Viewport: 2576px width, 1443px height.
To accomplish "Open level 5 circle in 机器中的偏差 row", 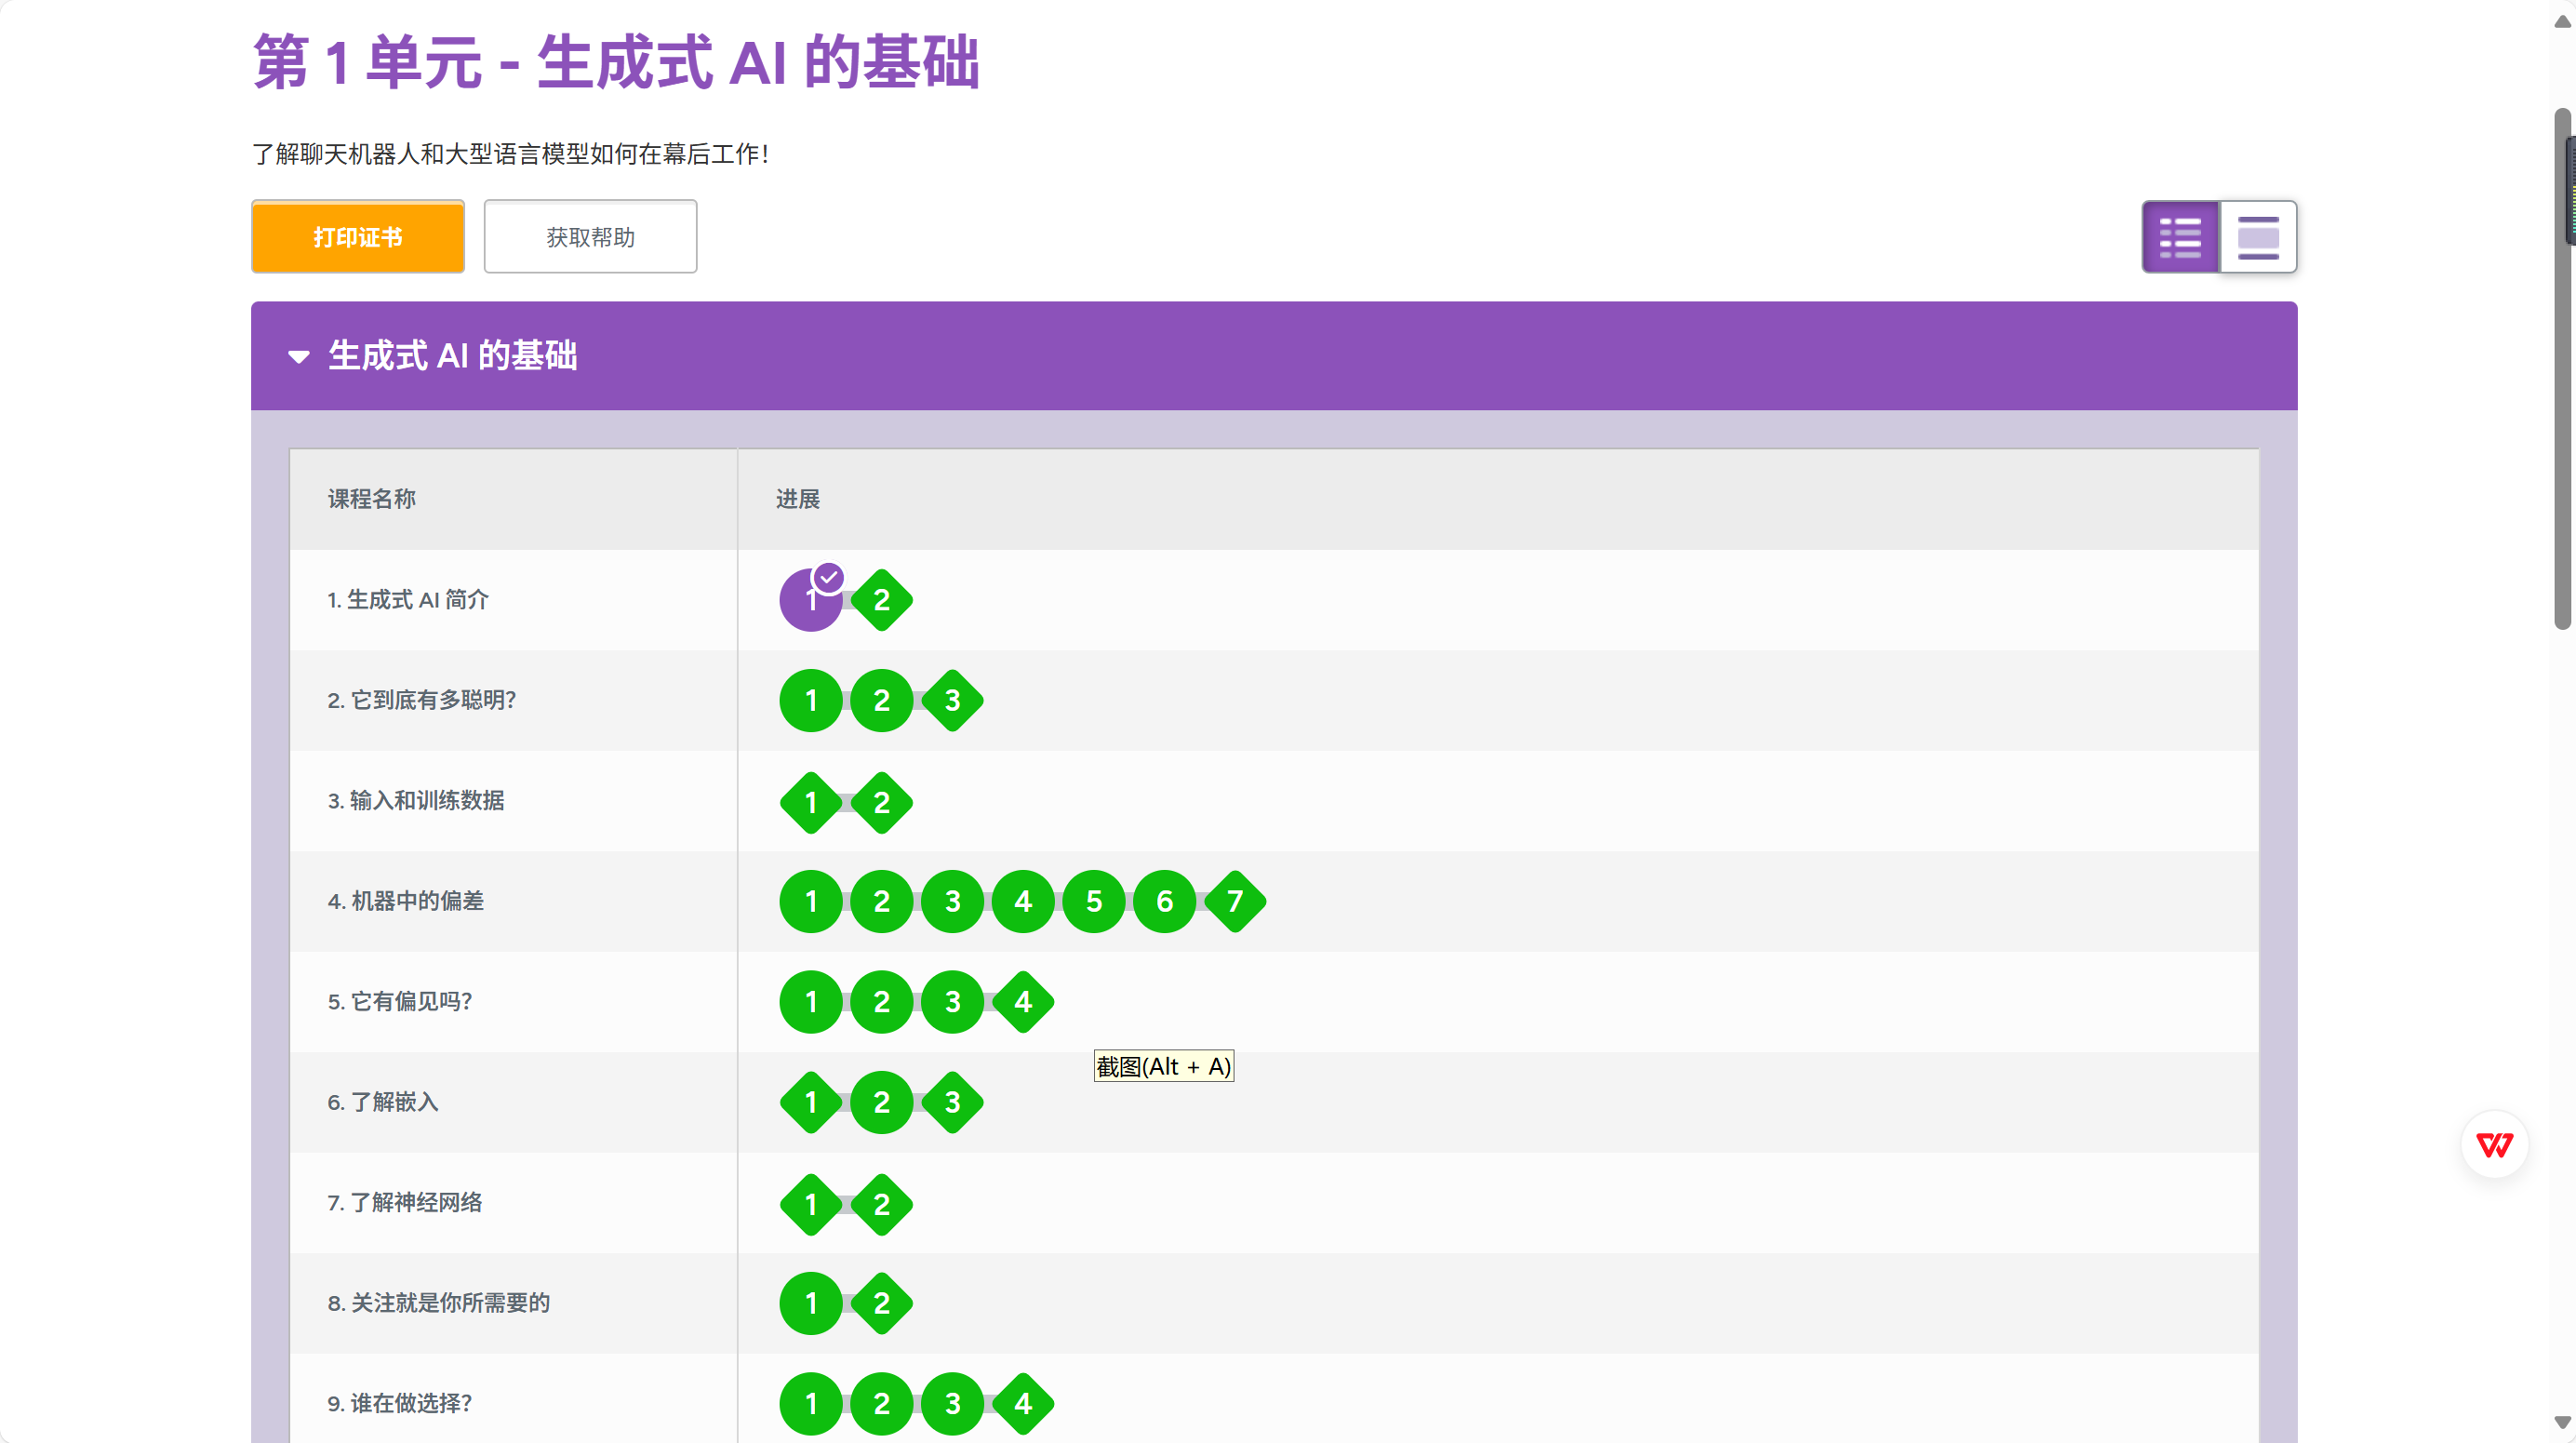I will click(x=1094, y=901).
